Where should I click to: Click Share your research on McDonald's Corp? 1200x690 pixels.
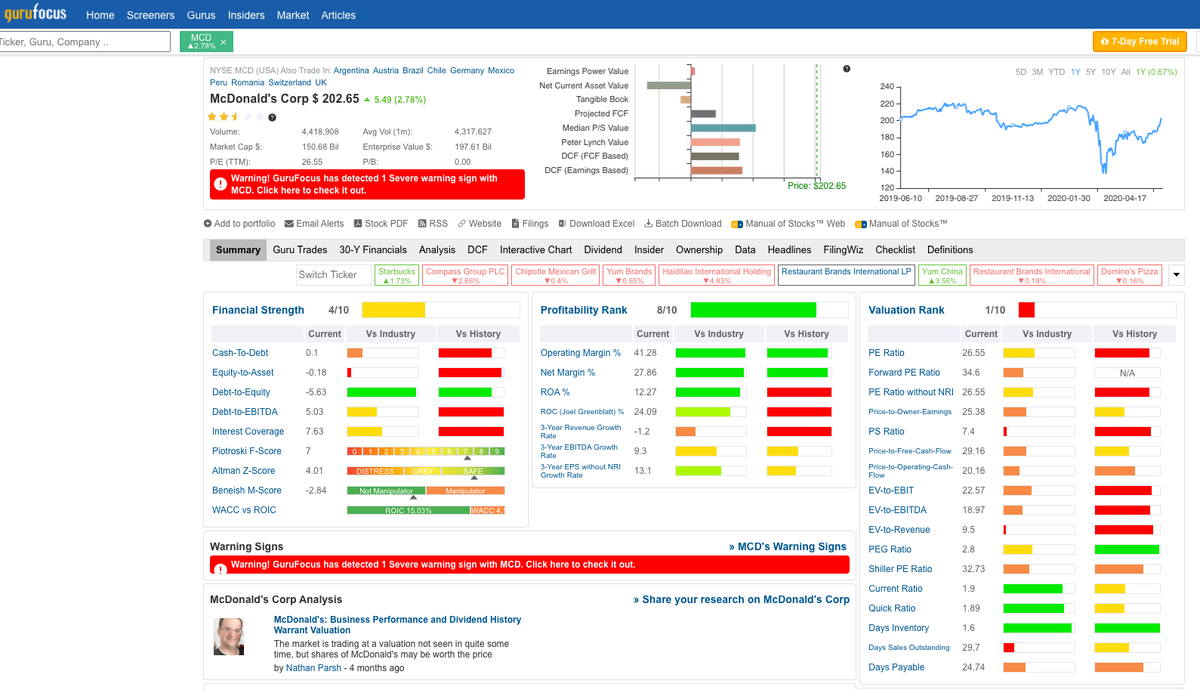[741, 600]
